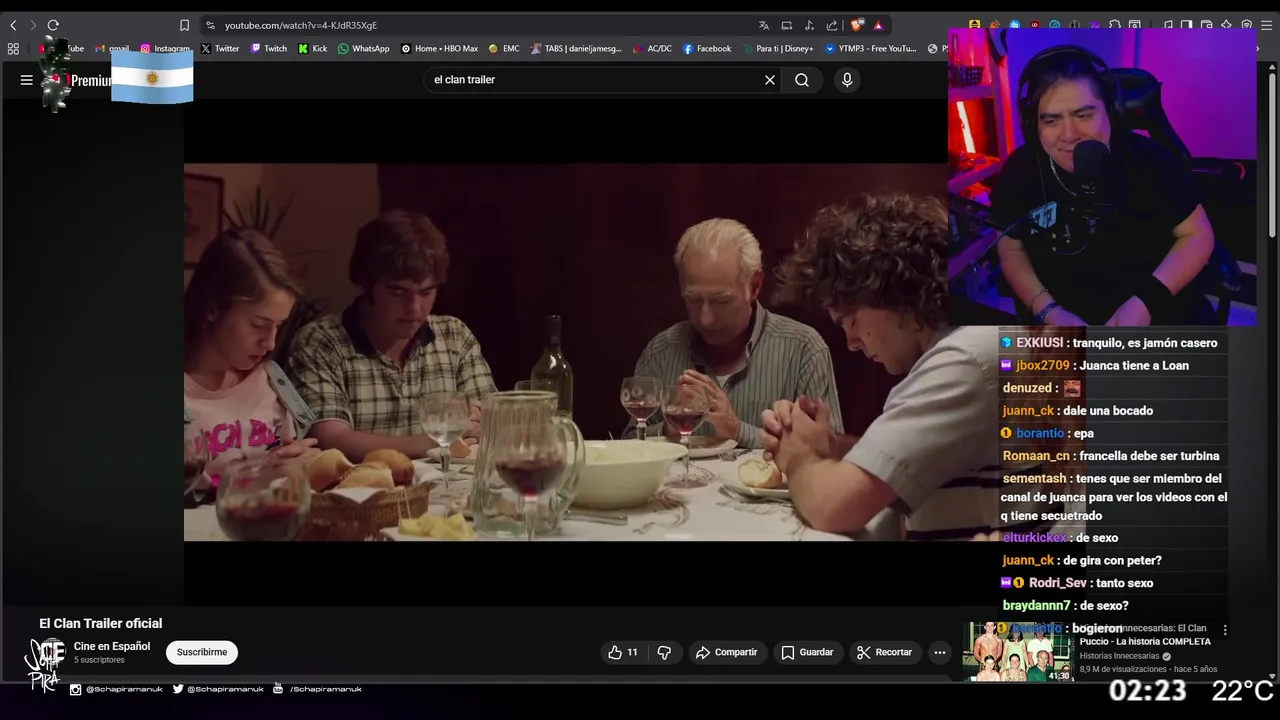Click the address bar URL
Viewport: 1280px width, 720px height.
300,25
